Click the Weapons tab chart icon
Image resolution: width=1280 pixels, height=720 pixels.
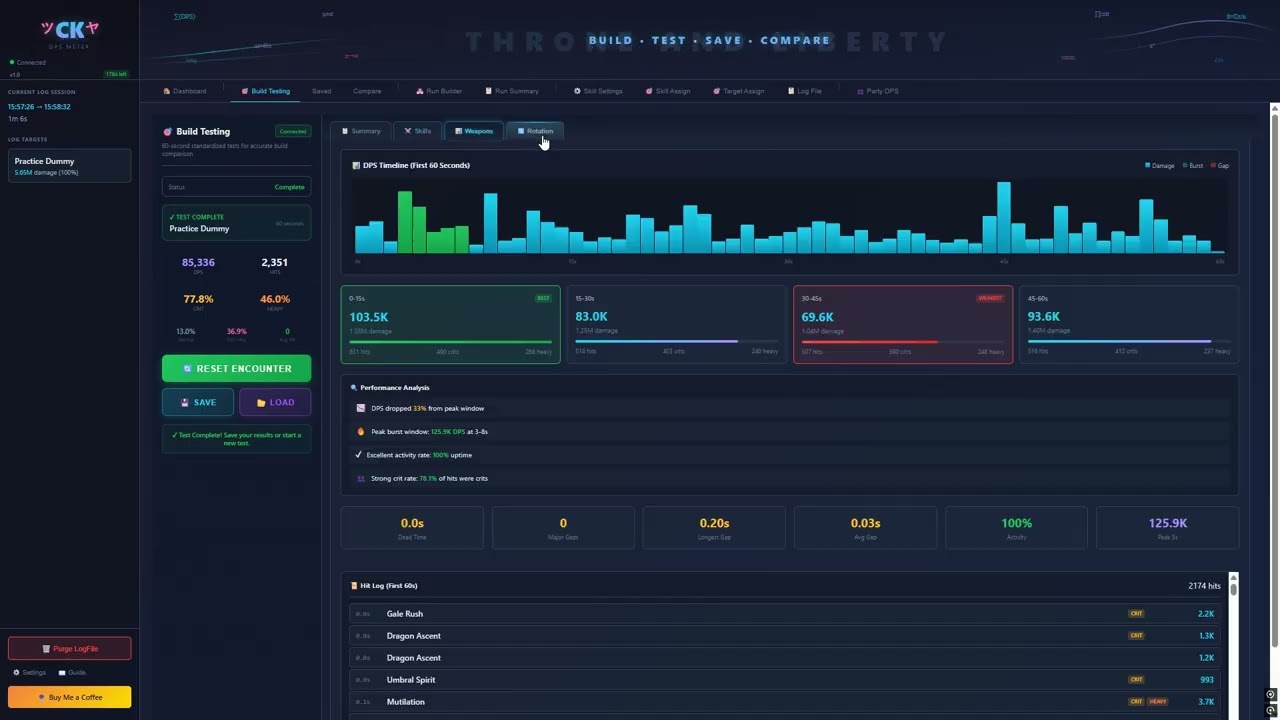click(458, 131)
